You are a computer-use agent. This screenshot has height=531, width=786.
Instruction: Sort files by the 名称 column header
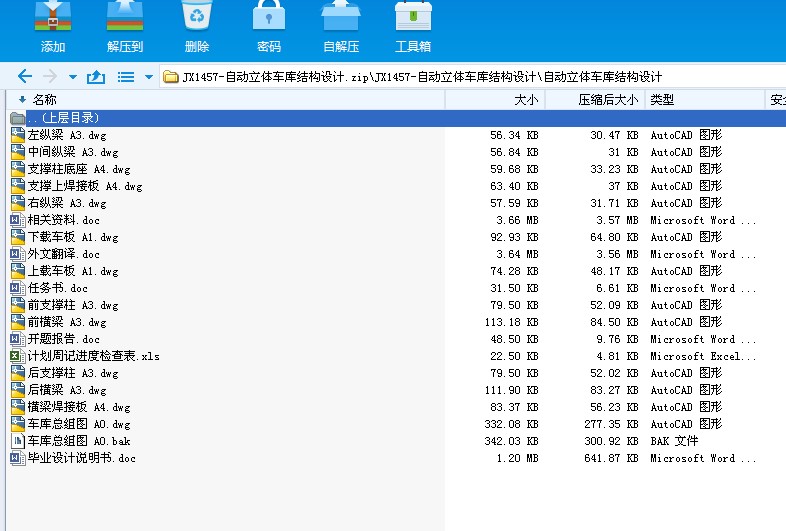tap(45, 100)
